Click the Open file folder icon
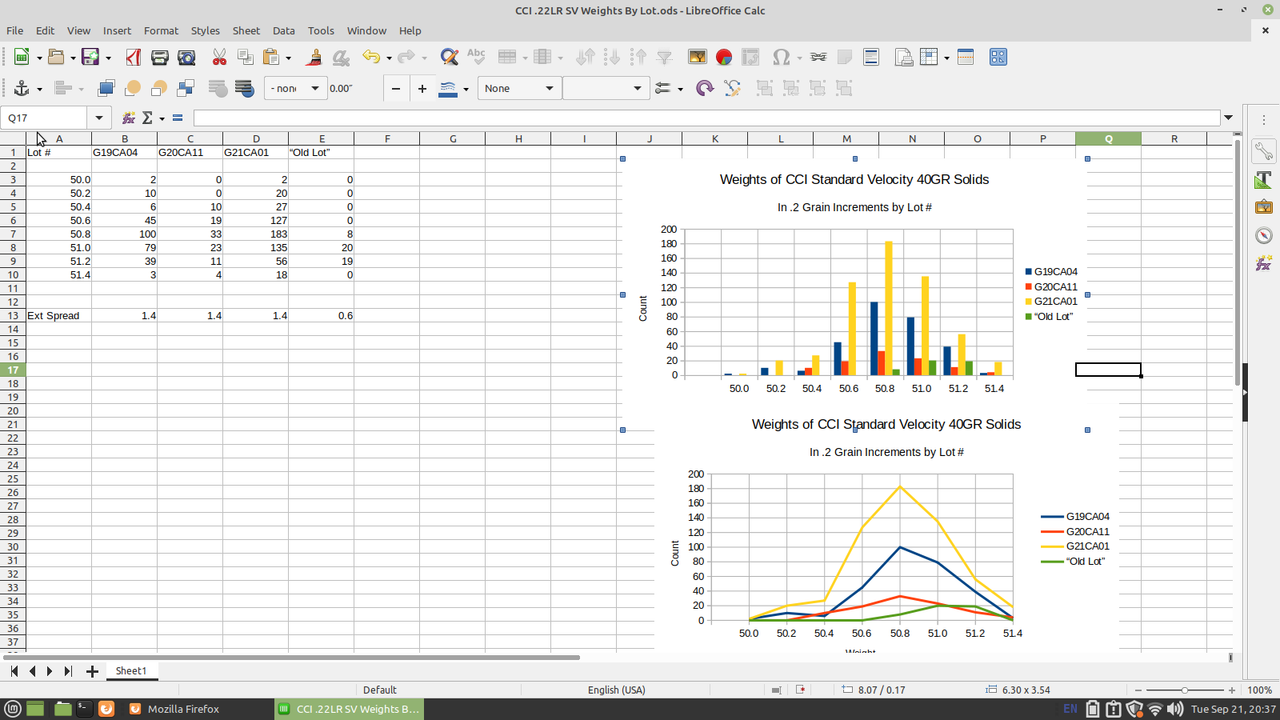The height and width of the screenshot is (720, 1280). coord(56,57)
